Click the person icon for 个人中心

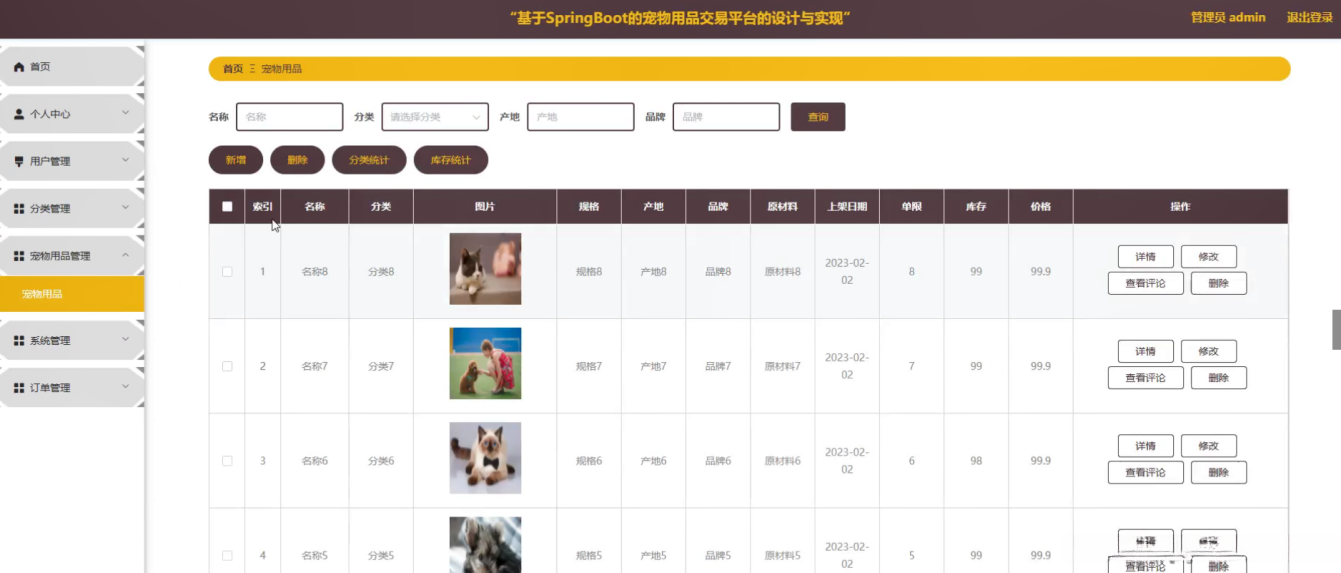pos(18,114)
